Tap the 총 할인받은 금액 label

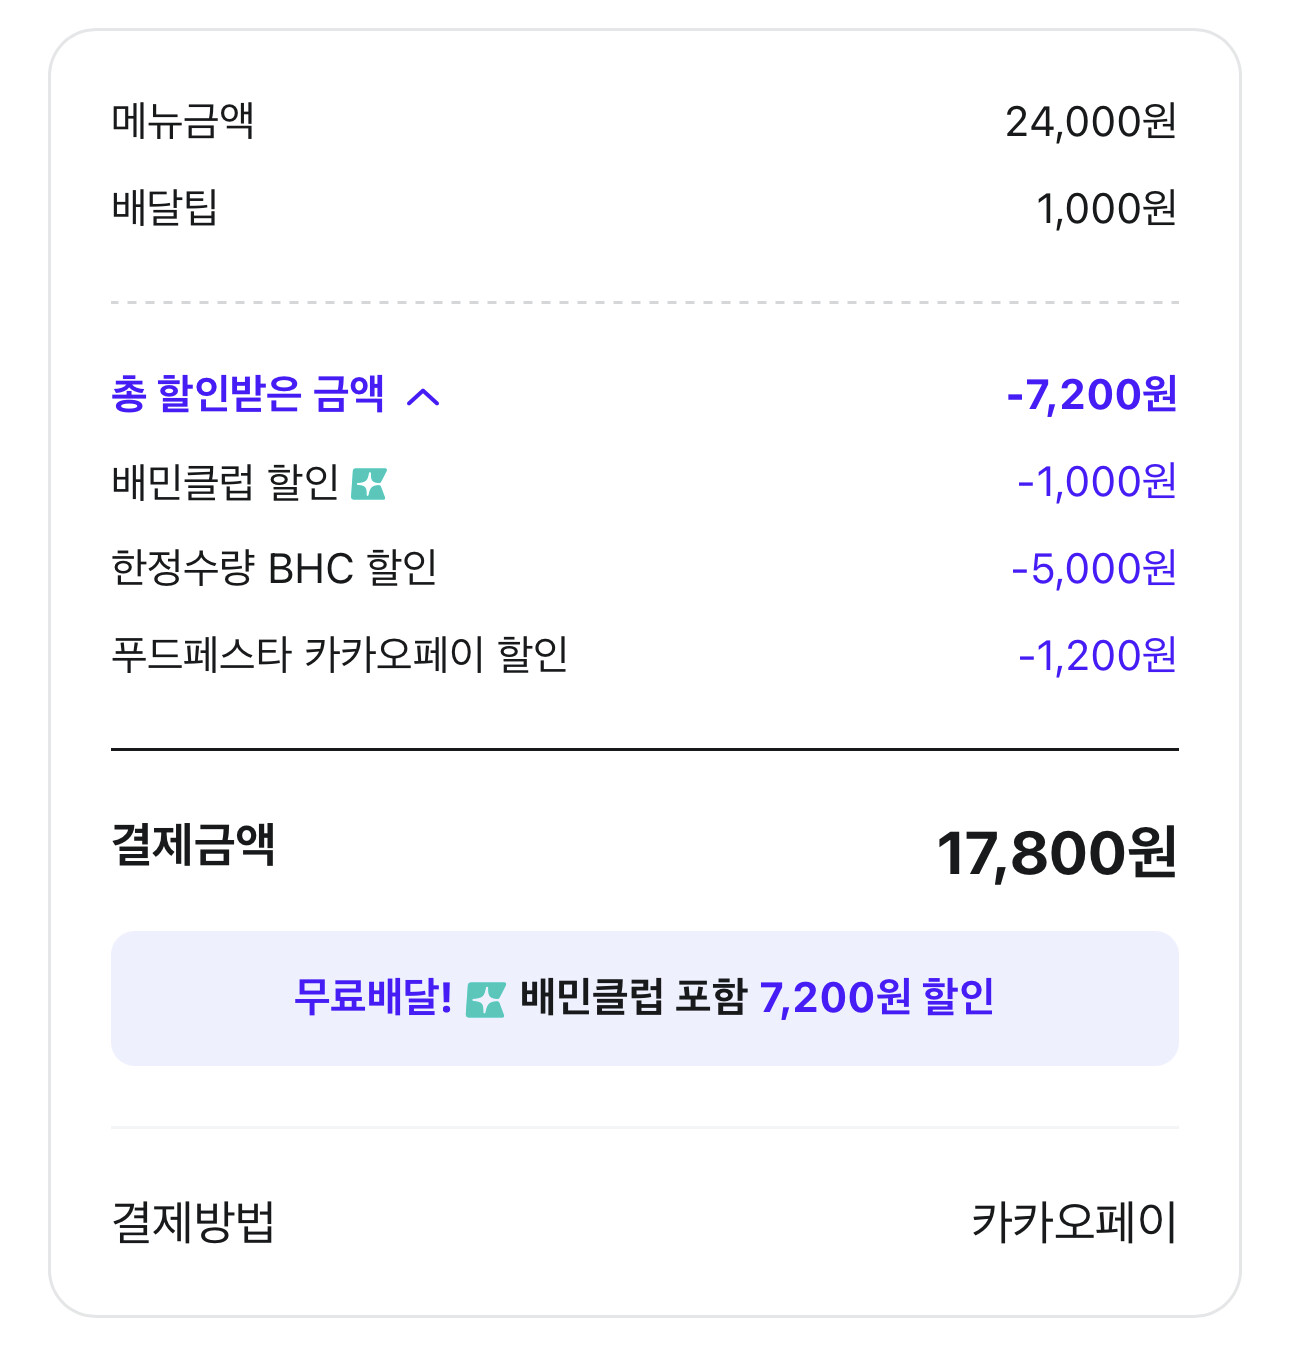tap(247, 394)
